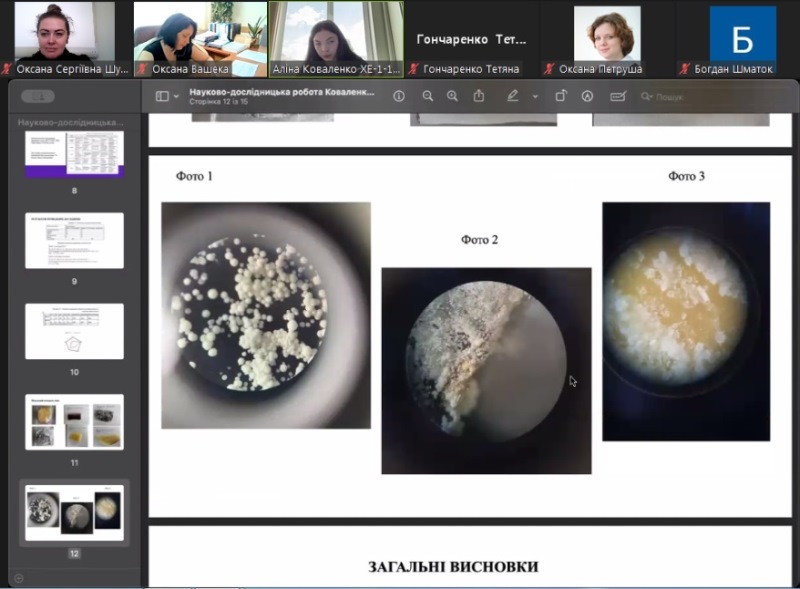Click the document info inspector icon
800x589 pixels.
click(x=399, y=96)
